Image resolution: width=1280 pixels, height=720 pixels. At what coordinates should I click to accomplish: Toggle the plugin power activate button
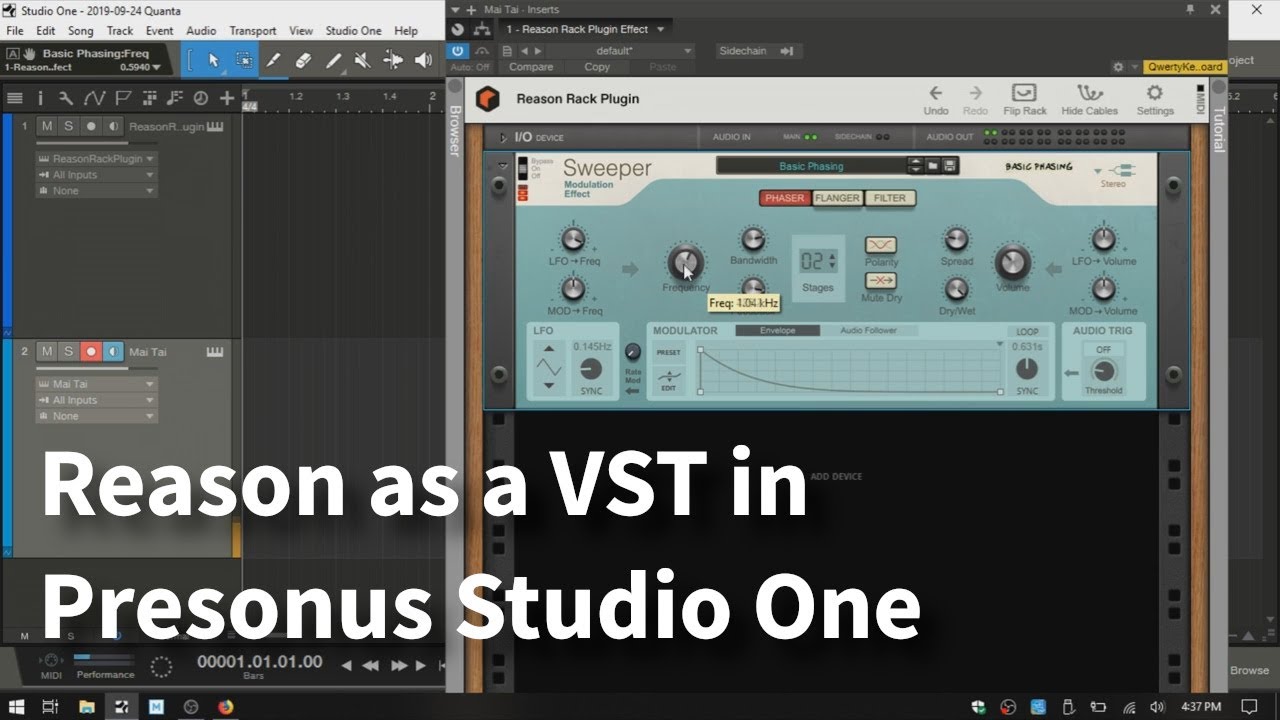(458, 50)
